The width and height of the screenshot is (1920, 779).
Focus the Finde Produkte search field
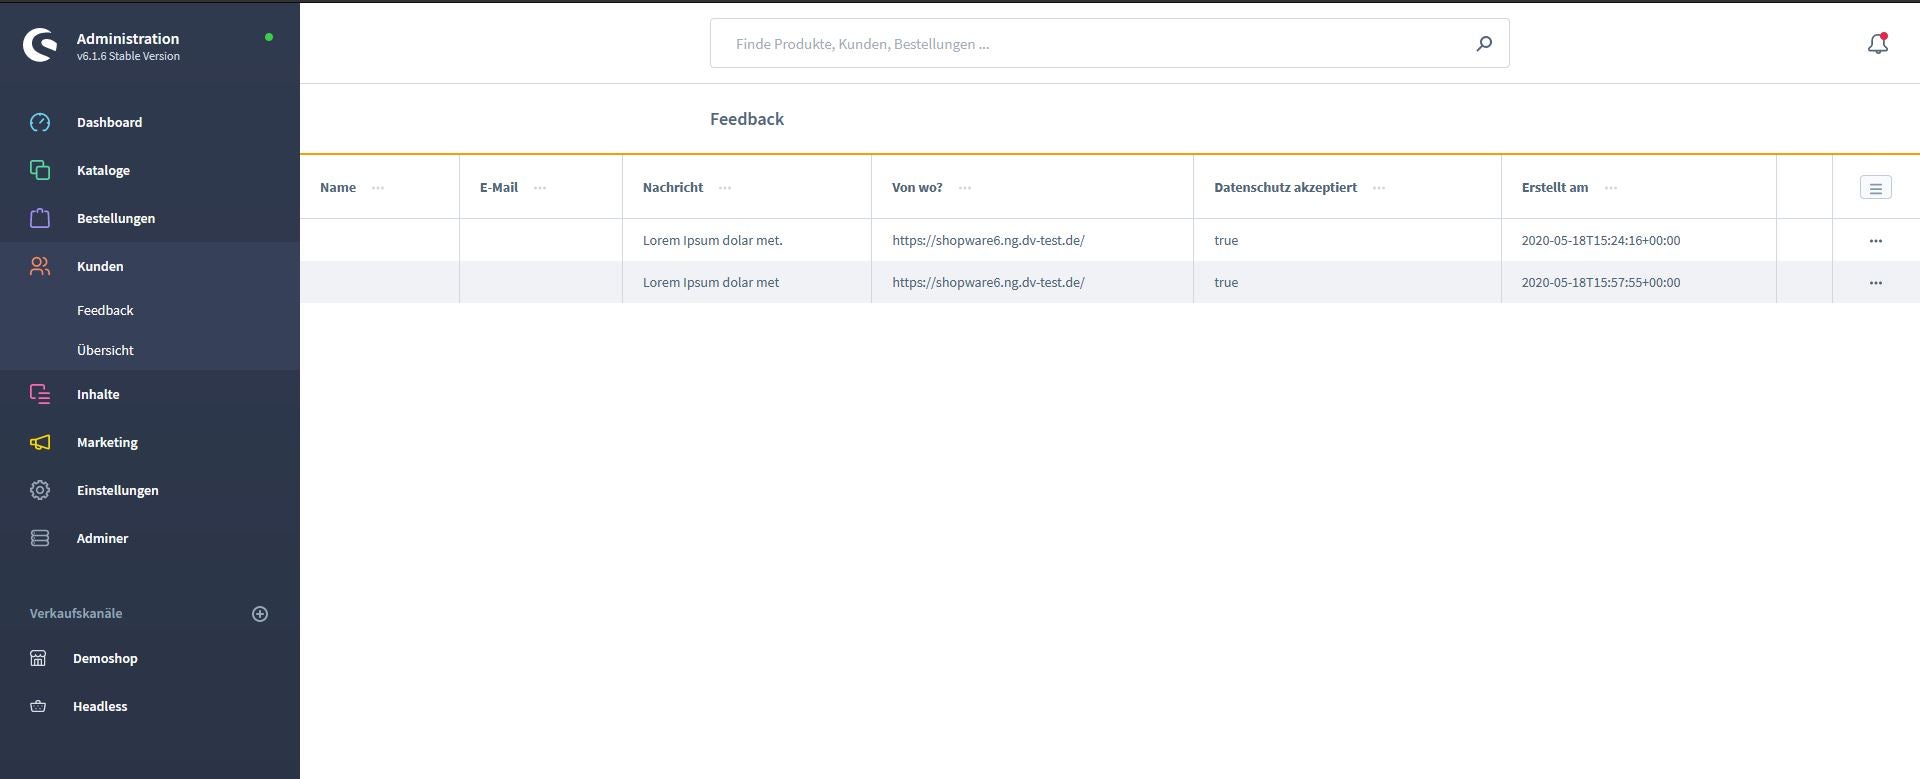coord(1109,43)
